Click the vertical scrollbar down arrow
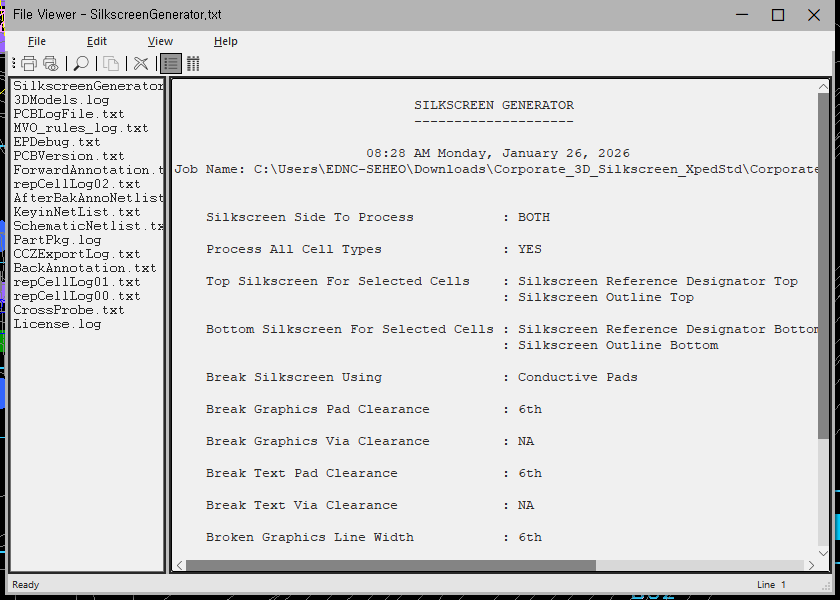The image size is (840, 600). (x=824, y=552)
